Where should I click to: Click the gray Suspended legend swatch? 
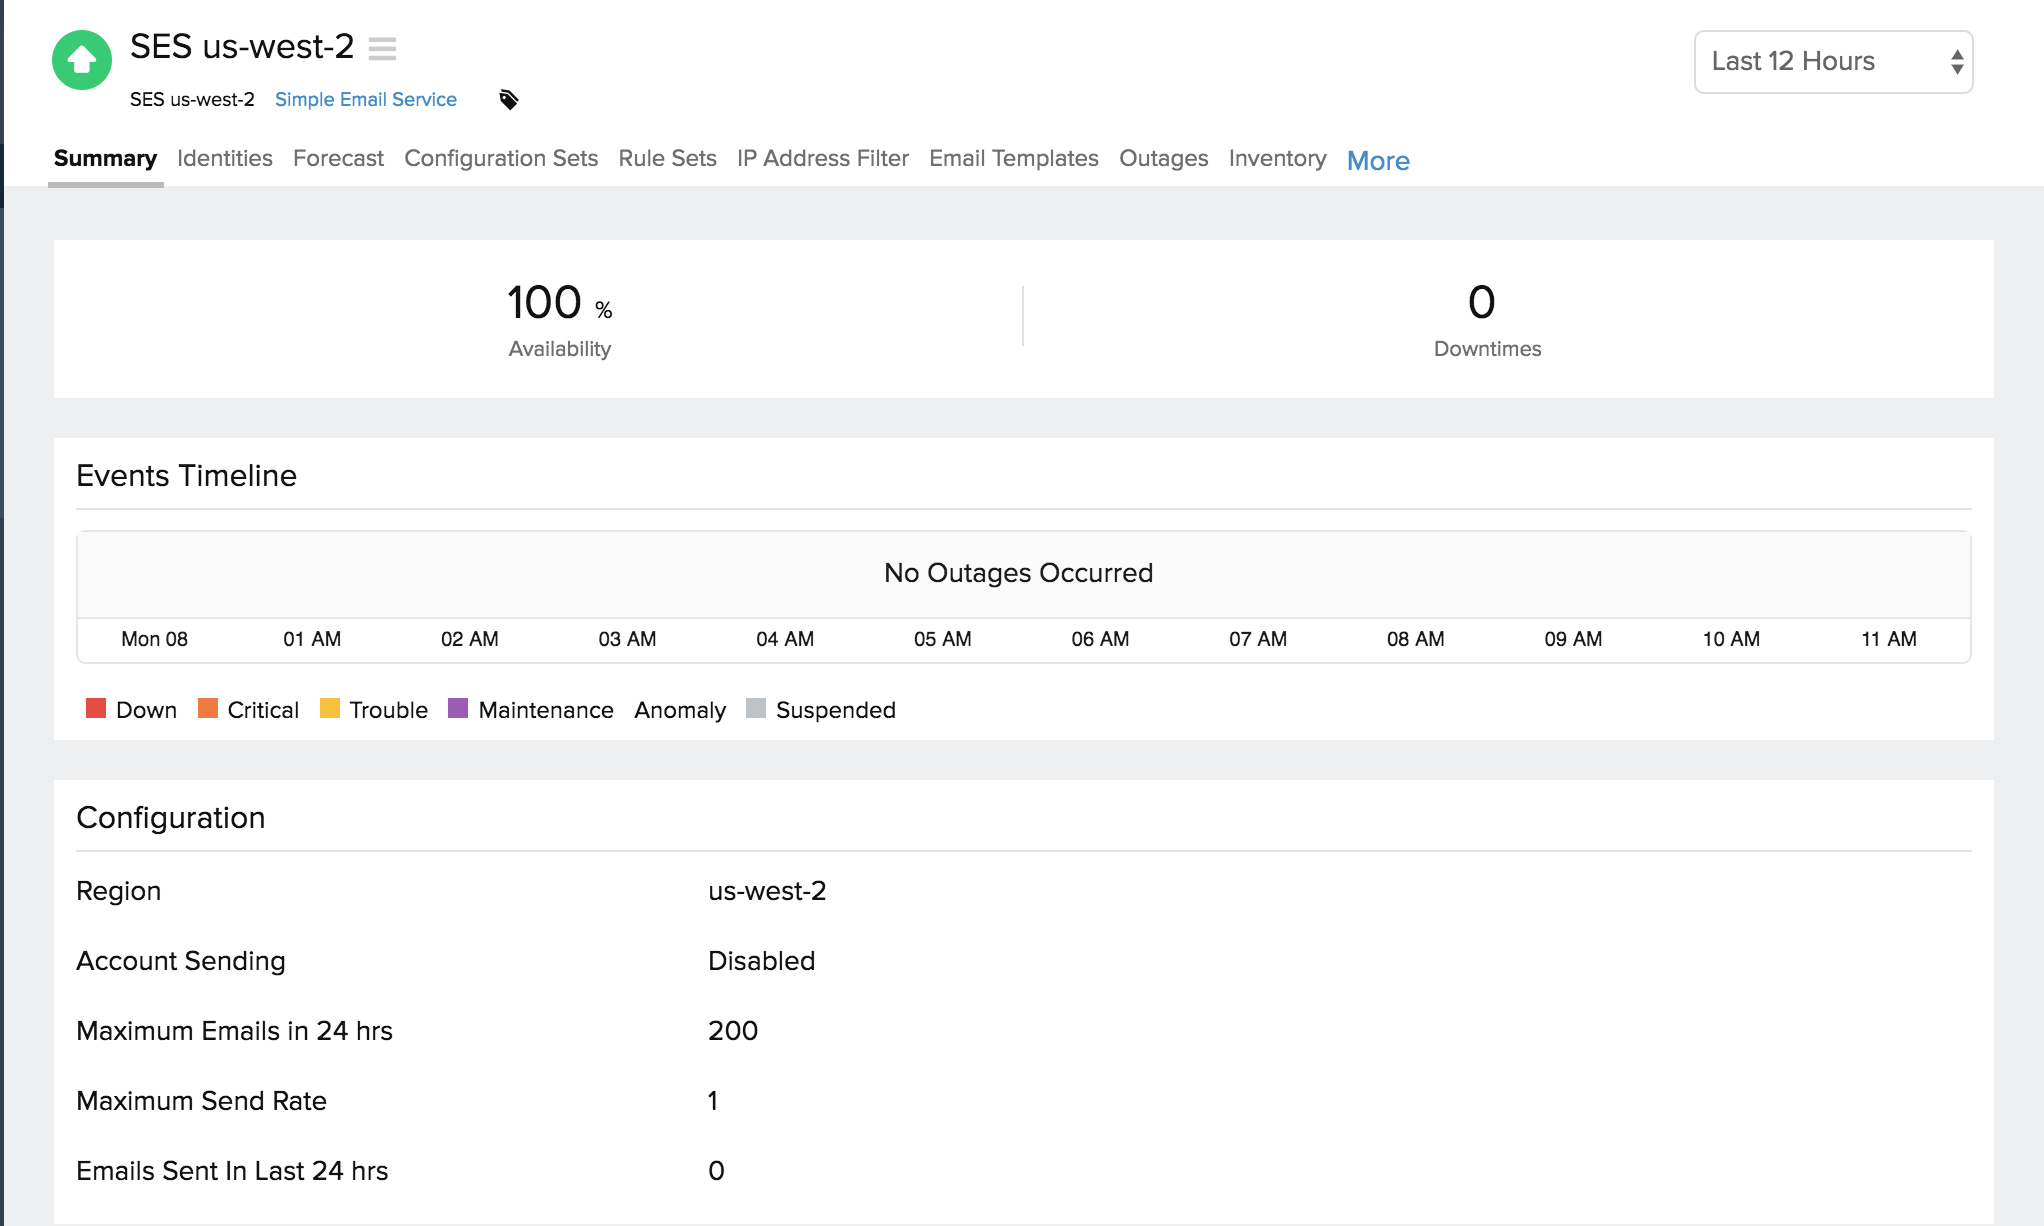pos(756,709)
